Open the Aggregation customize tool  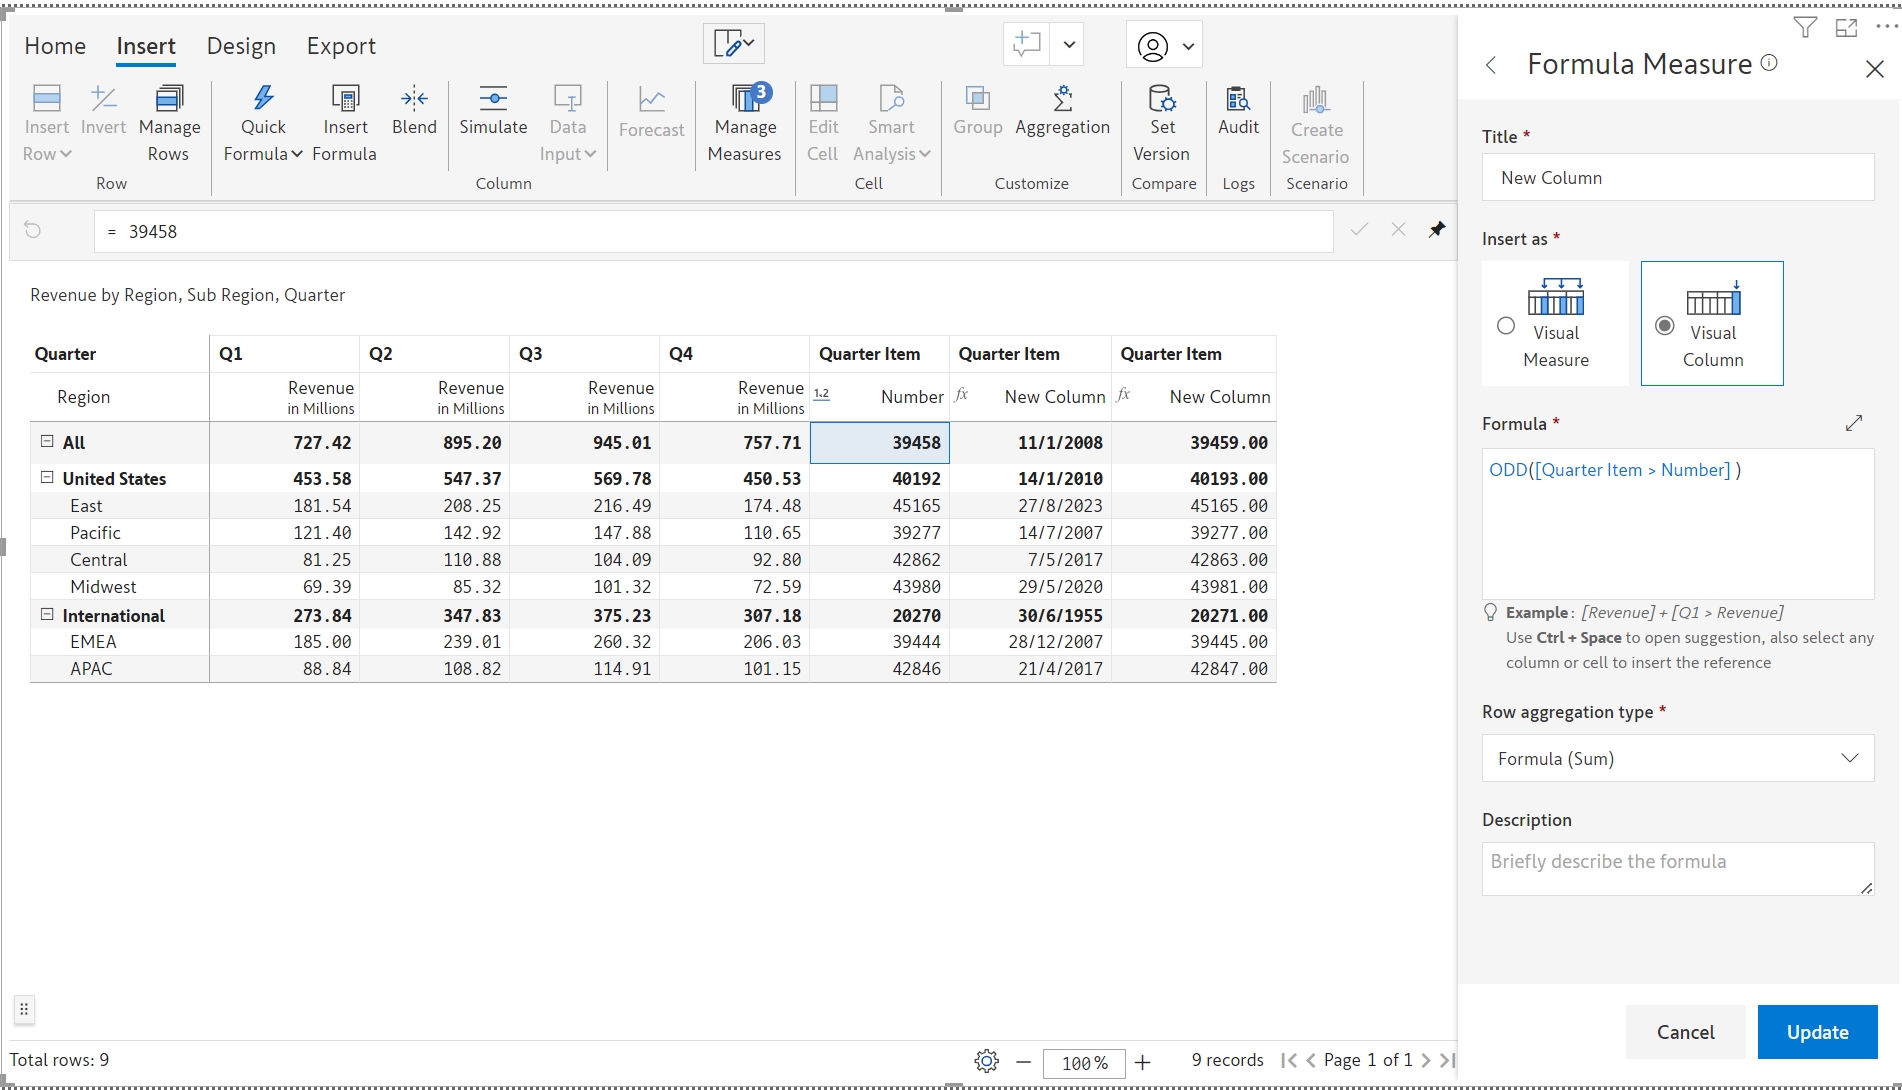tap(1062, 111)
